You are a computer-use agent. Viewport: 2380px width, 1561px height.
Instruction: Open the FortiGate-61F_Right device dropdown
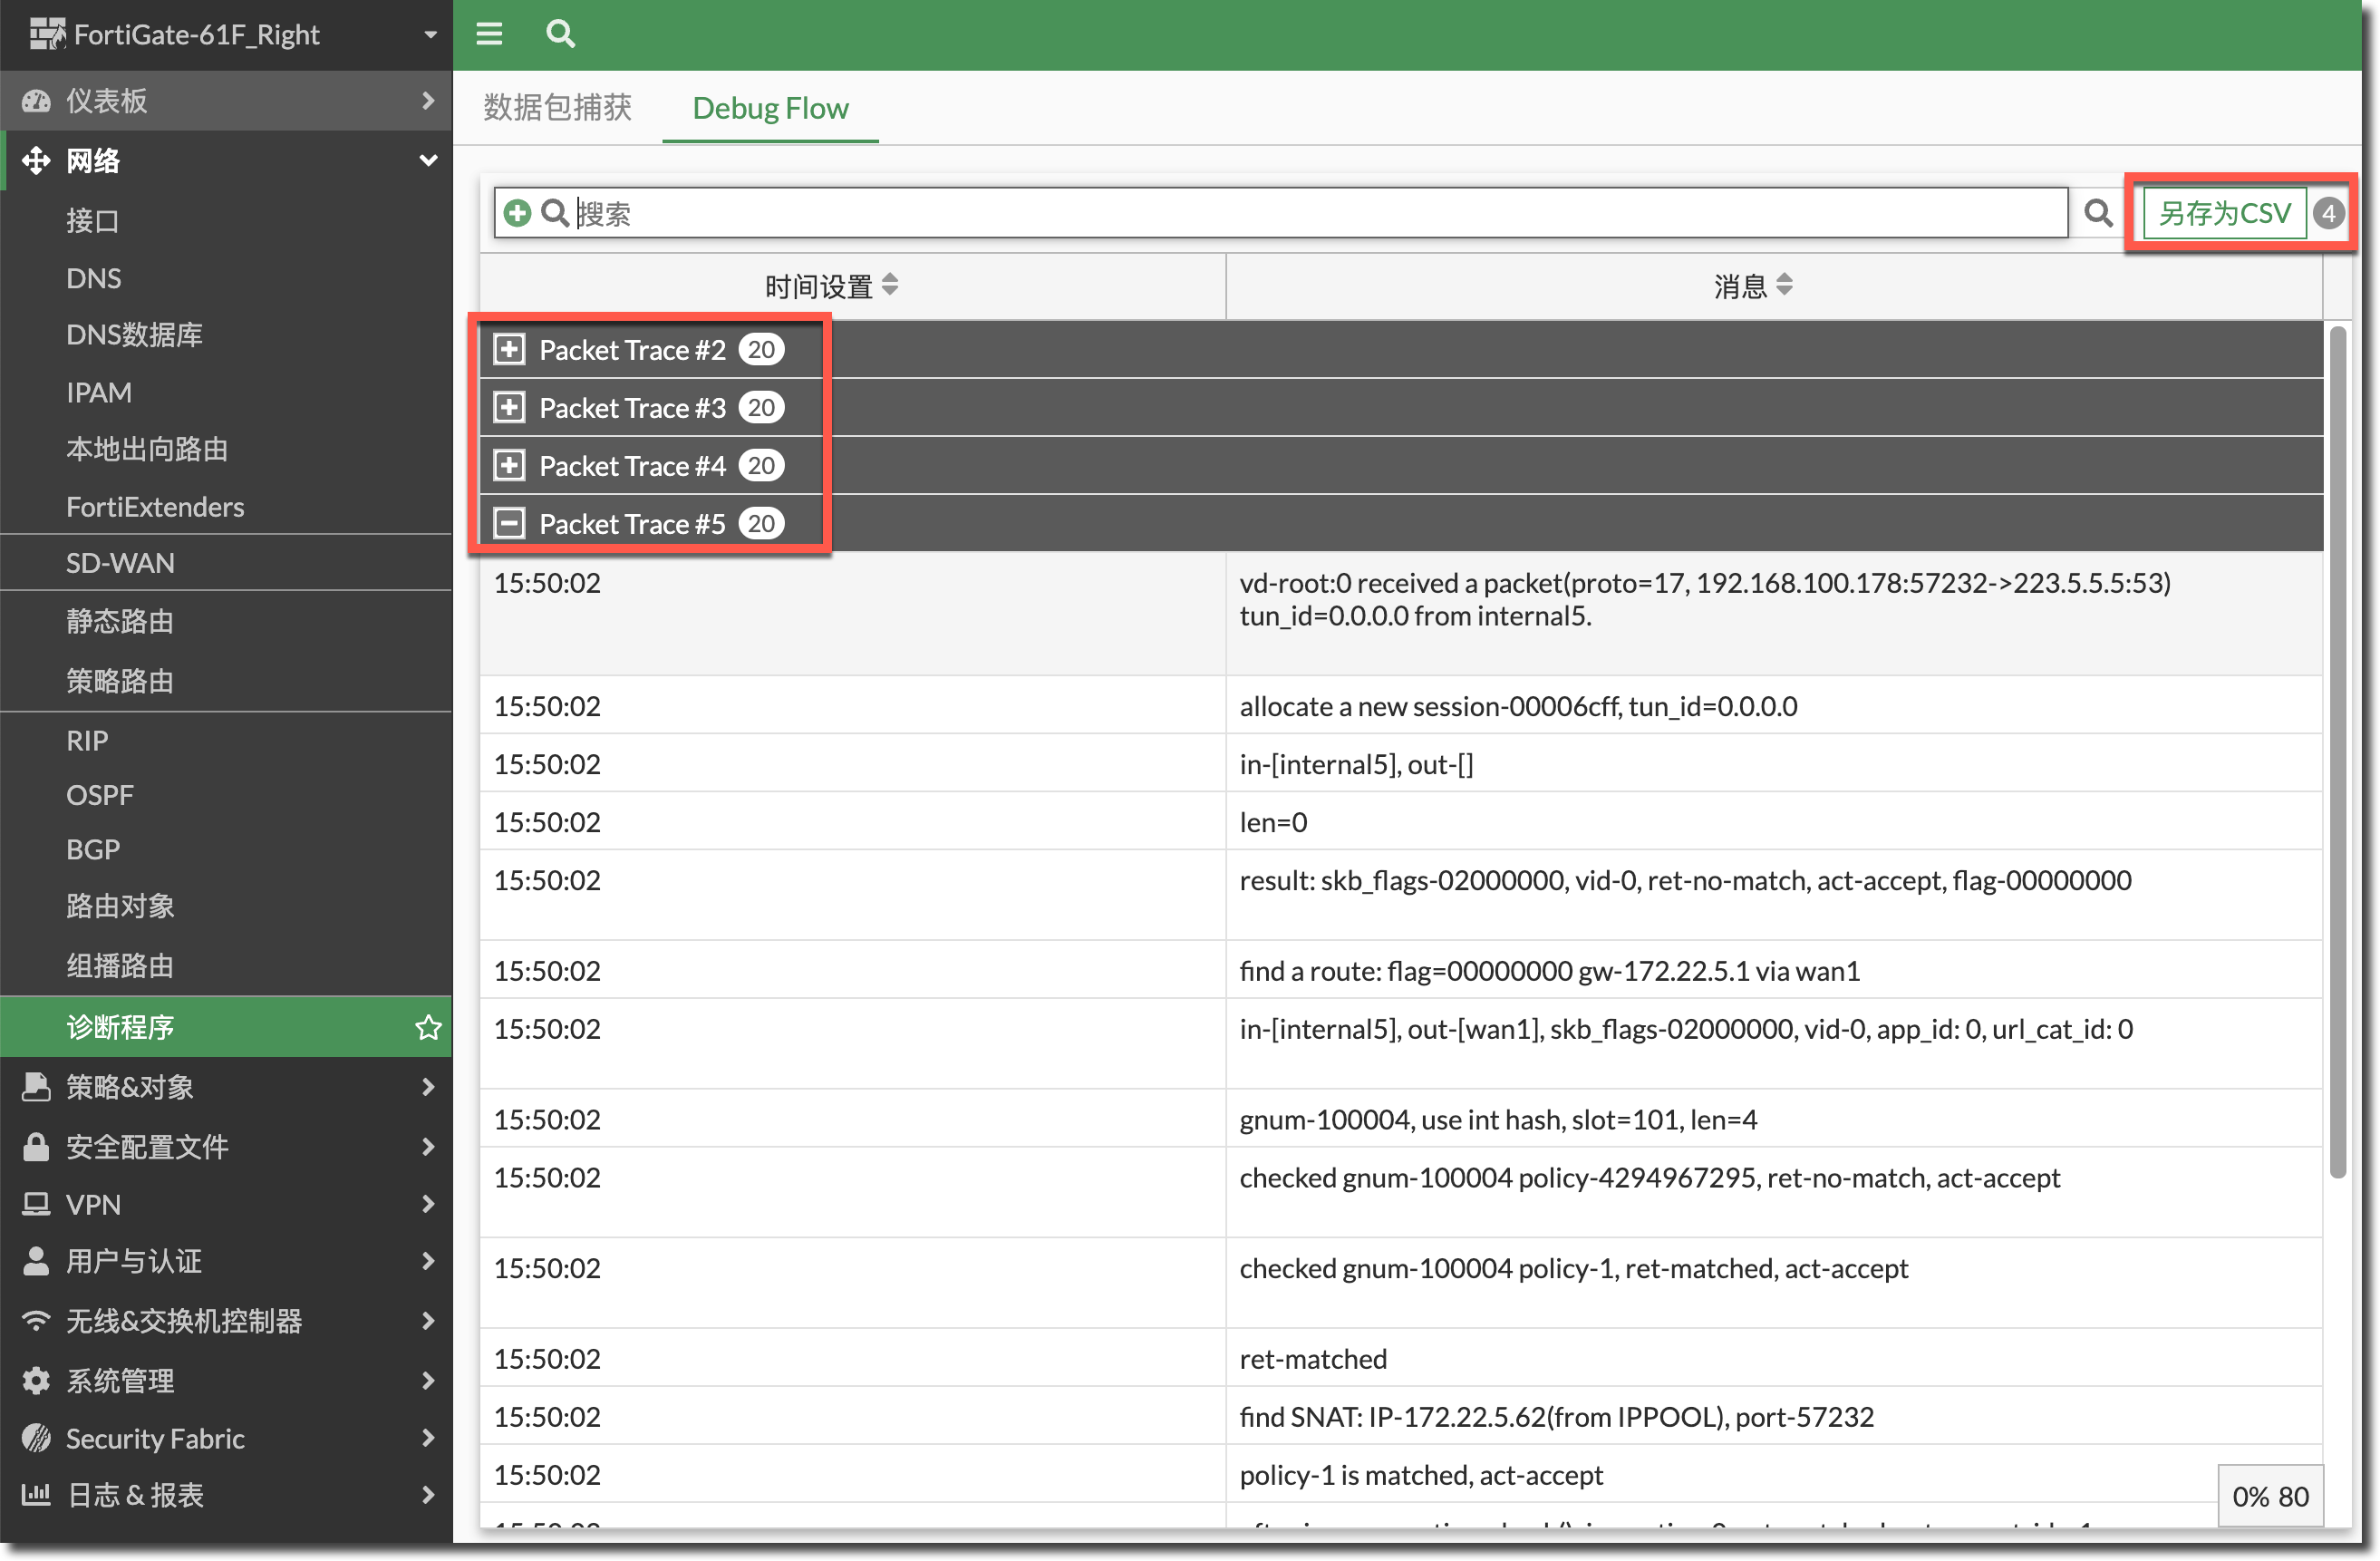point(430,35)
